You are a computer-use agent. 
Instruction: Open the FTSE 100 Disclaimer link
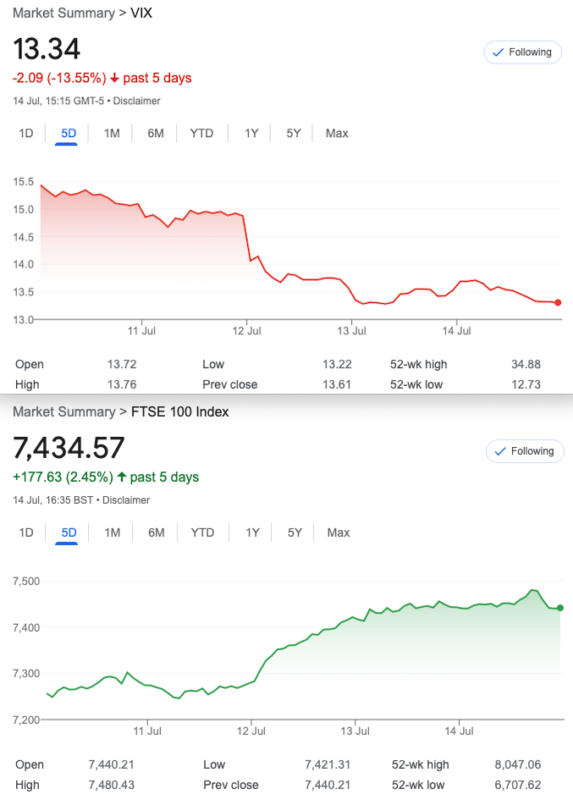126,500
